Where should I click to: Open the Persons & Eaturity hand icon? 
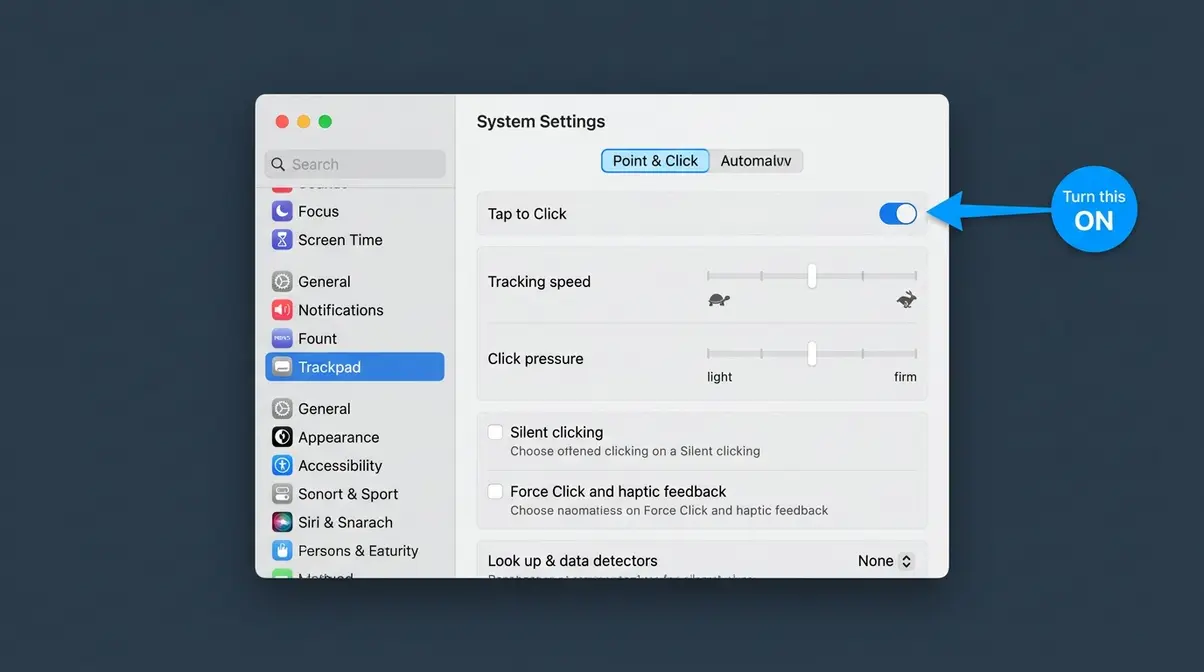282,550
